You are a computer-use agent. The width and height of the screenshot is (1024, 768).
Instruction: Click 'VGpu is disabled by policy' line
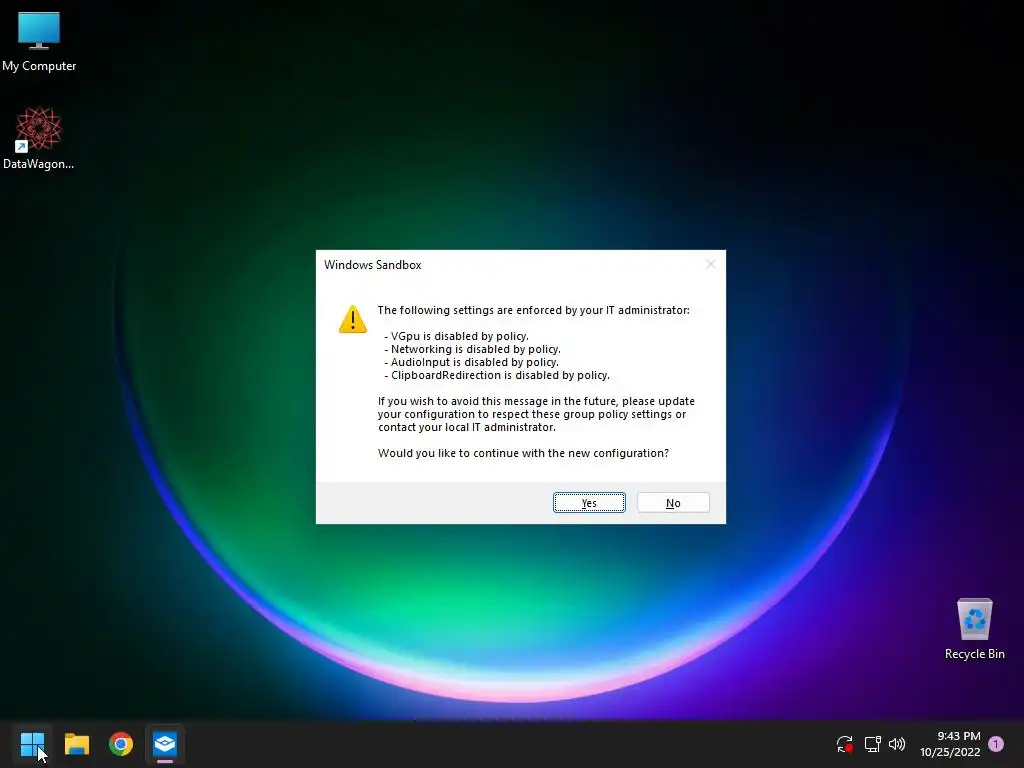[456, 336]
